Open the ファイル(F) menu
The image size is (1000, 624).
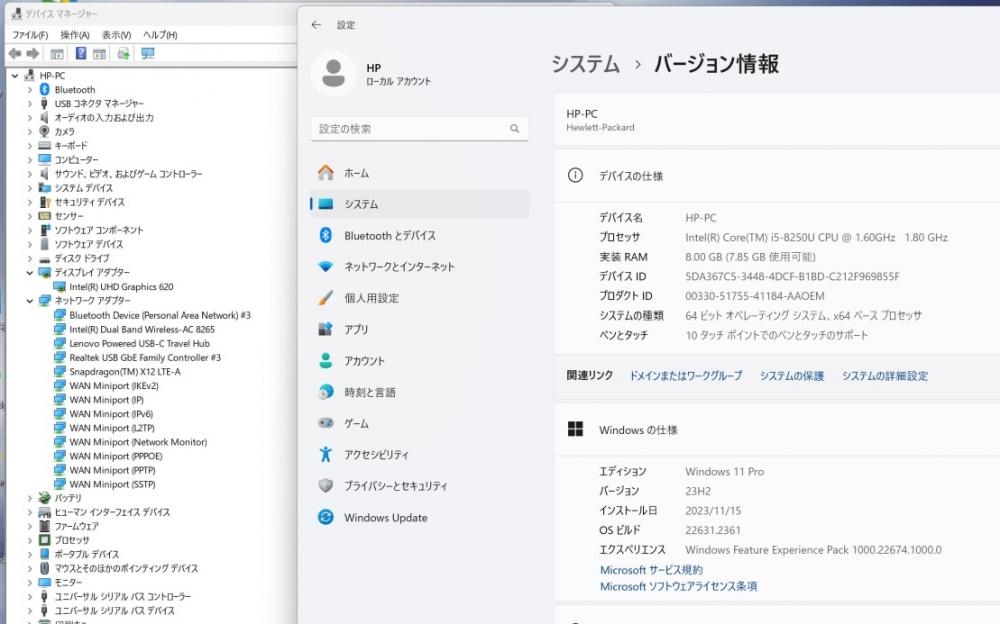(30, 34)
